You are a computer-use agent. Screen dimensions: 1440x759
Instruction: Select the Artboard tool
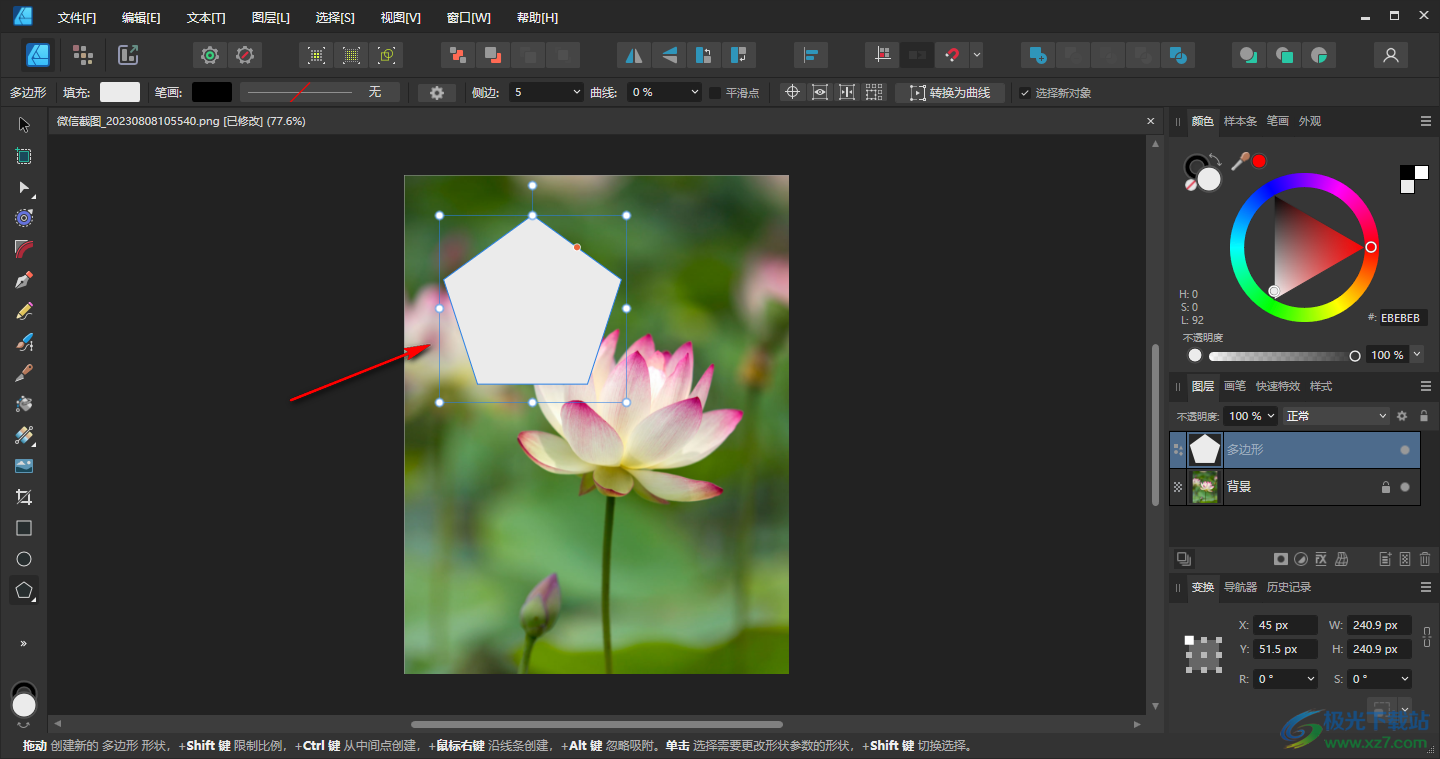tap(24, 156)
